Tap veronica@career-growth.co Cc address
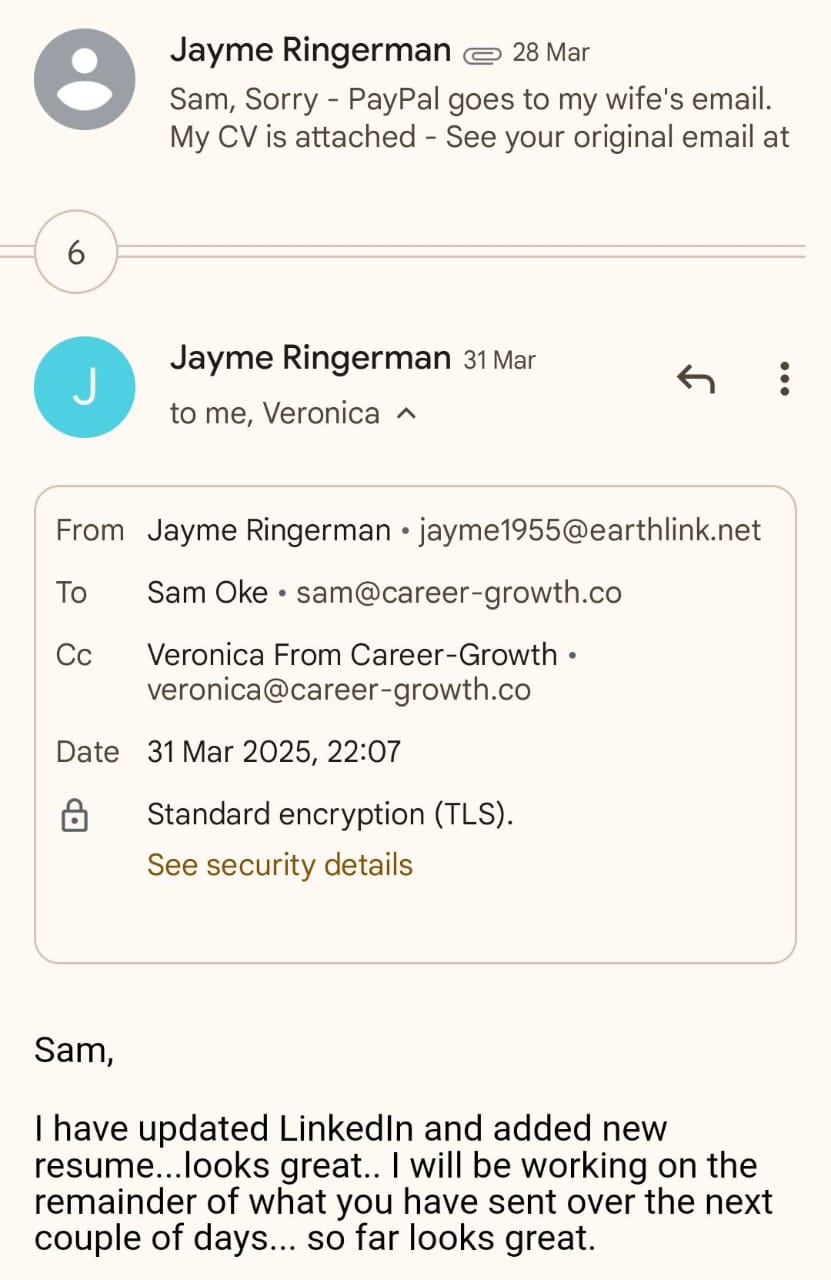 pyautogui.click(x=339, y=690)
